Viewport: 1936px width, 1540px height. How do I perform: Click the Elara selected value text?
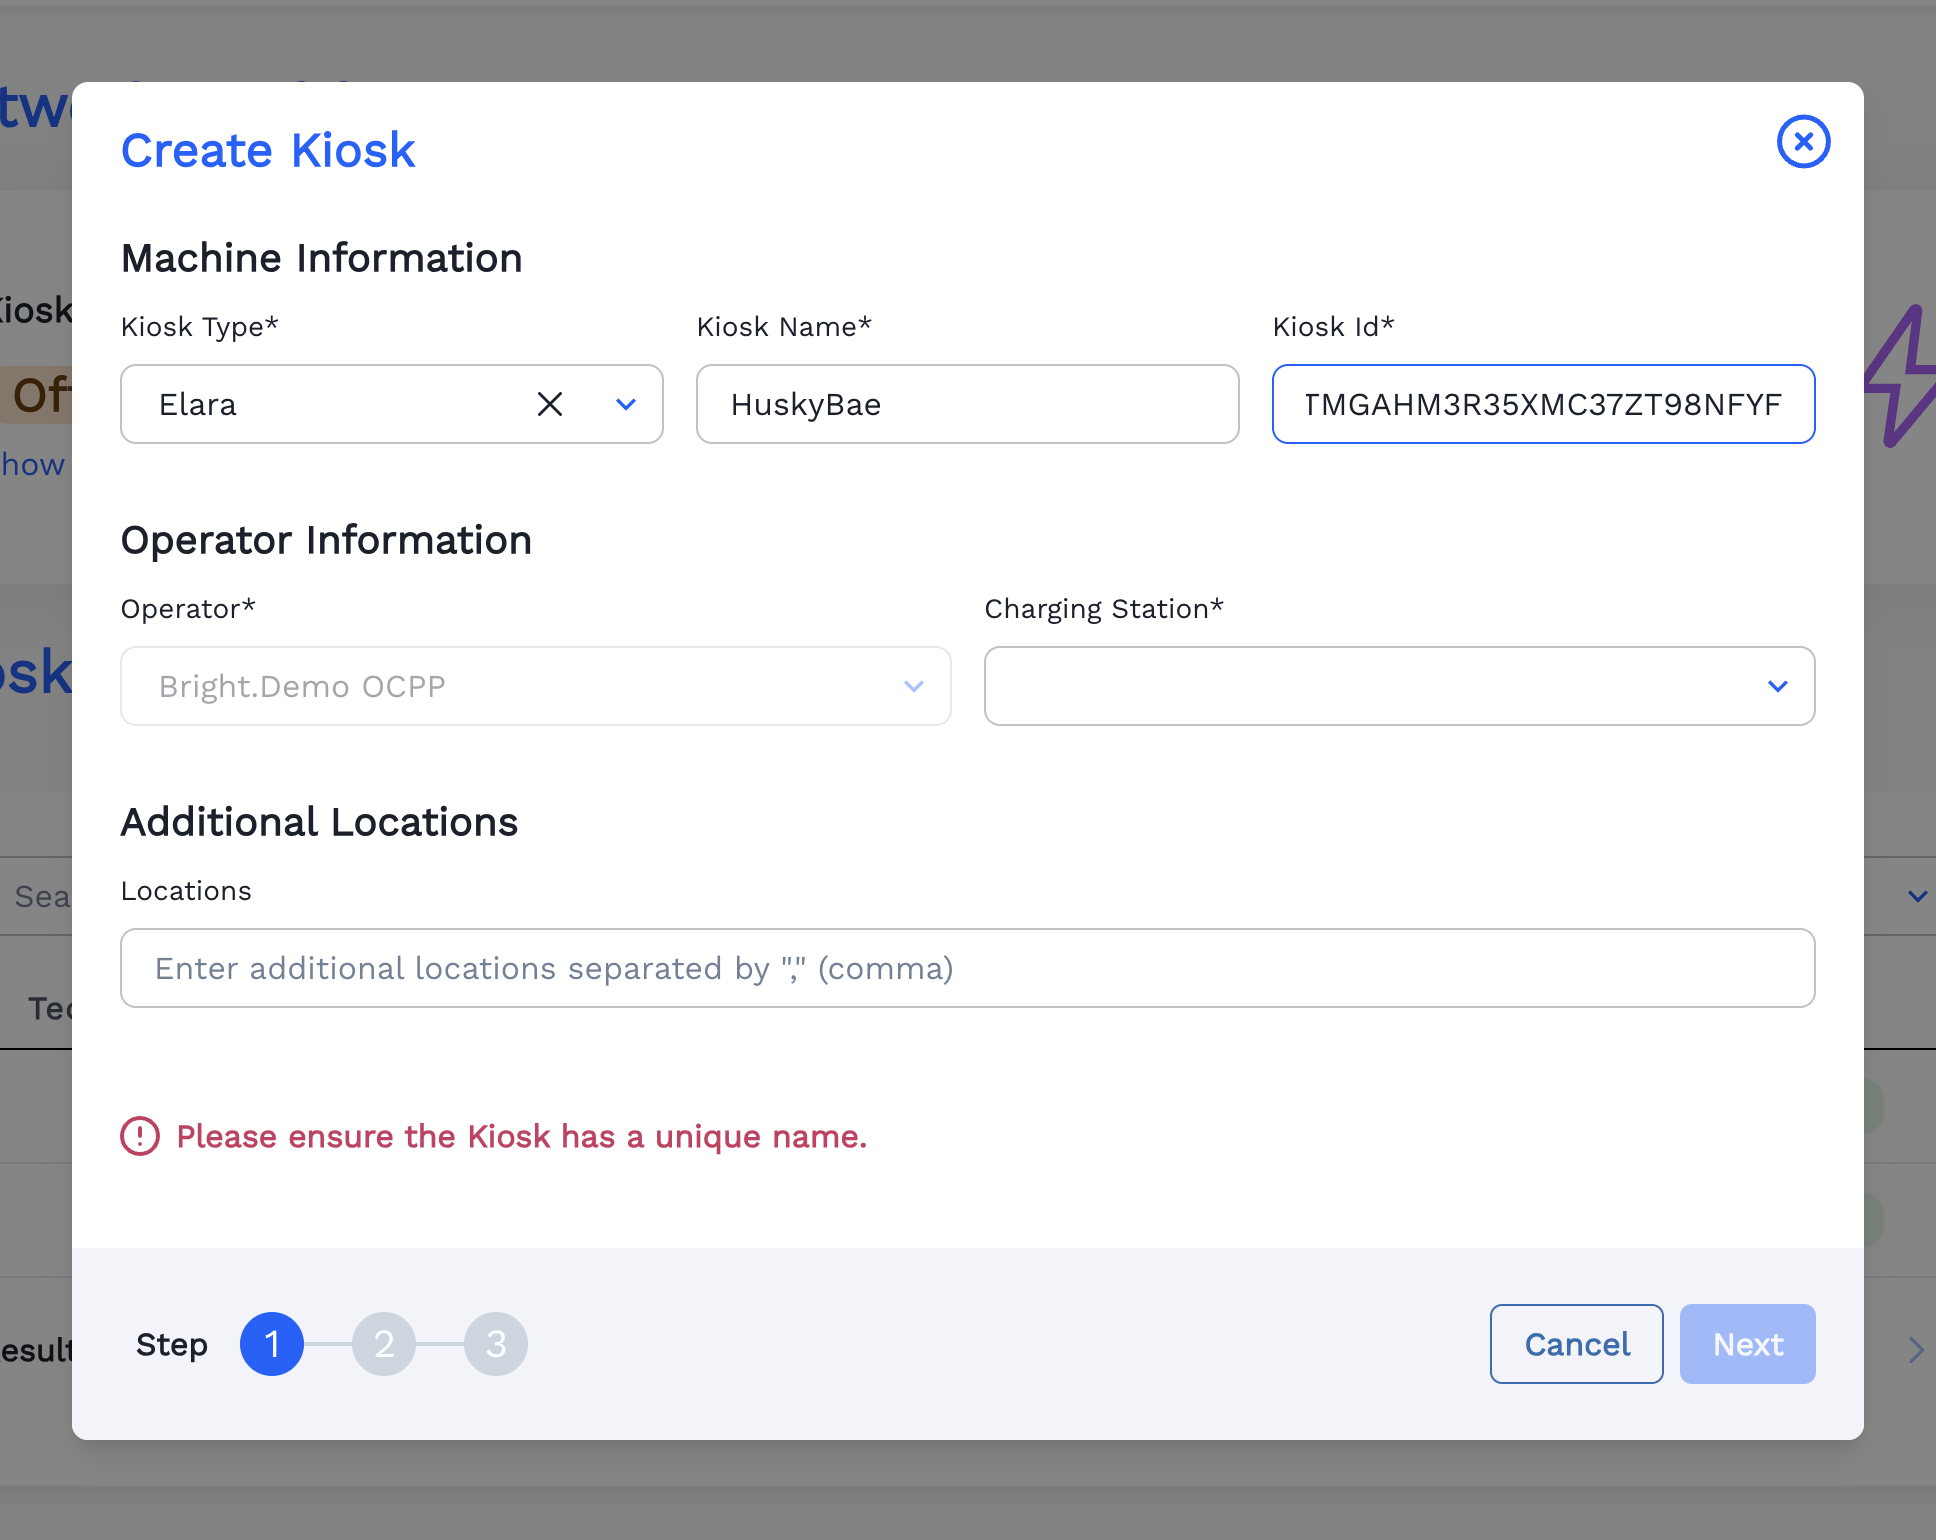(198, 404)
